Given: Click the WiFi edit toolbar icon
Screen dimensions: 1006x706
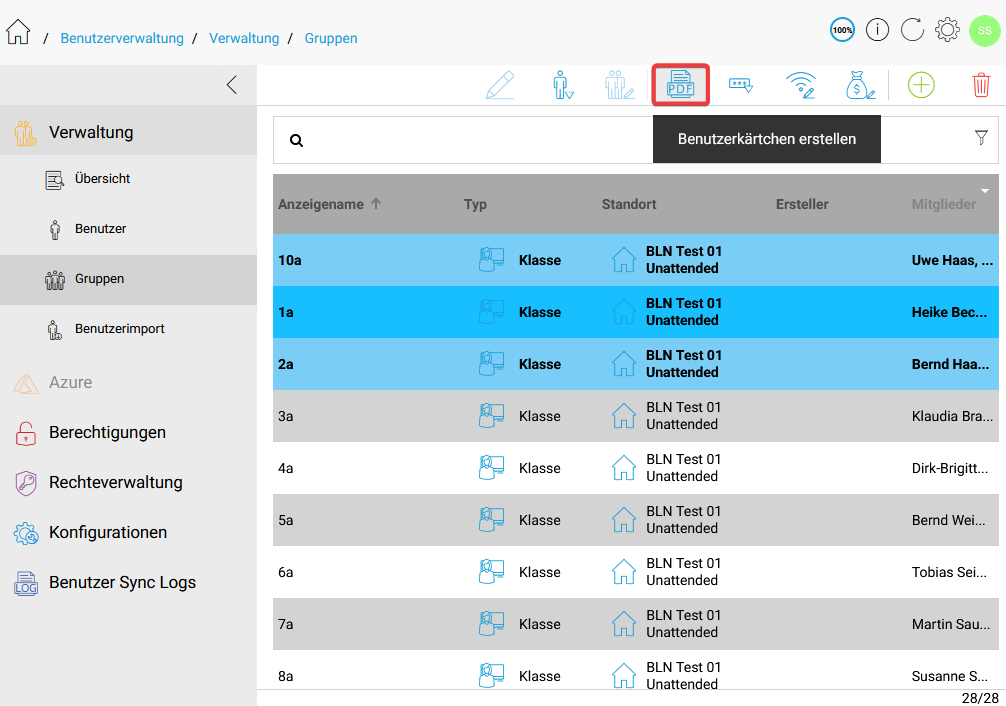Looking at the screenshot, I should click(x=801, y=85).
